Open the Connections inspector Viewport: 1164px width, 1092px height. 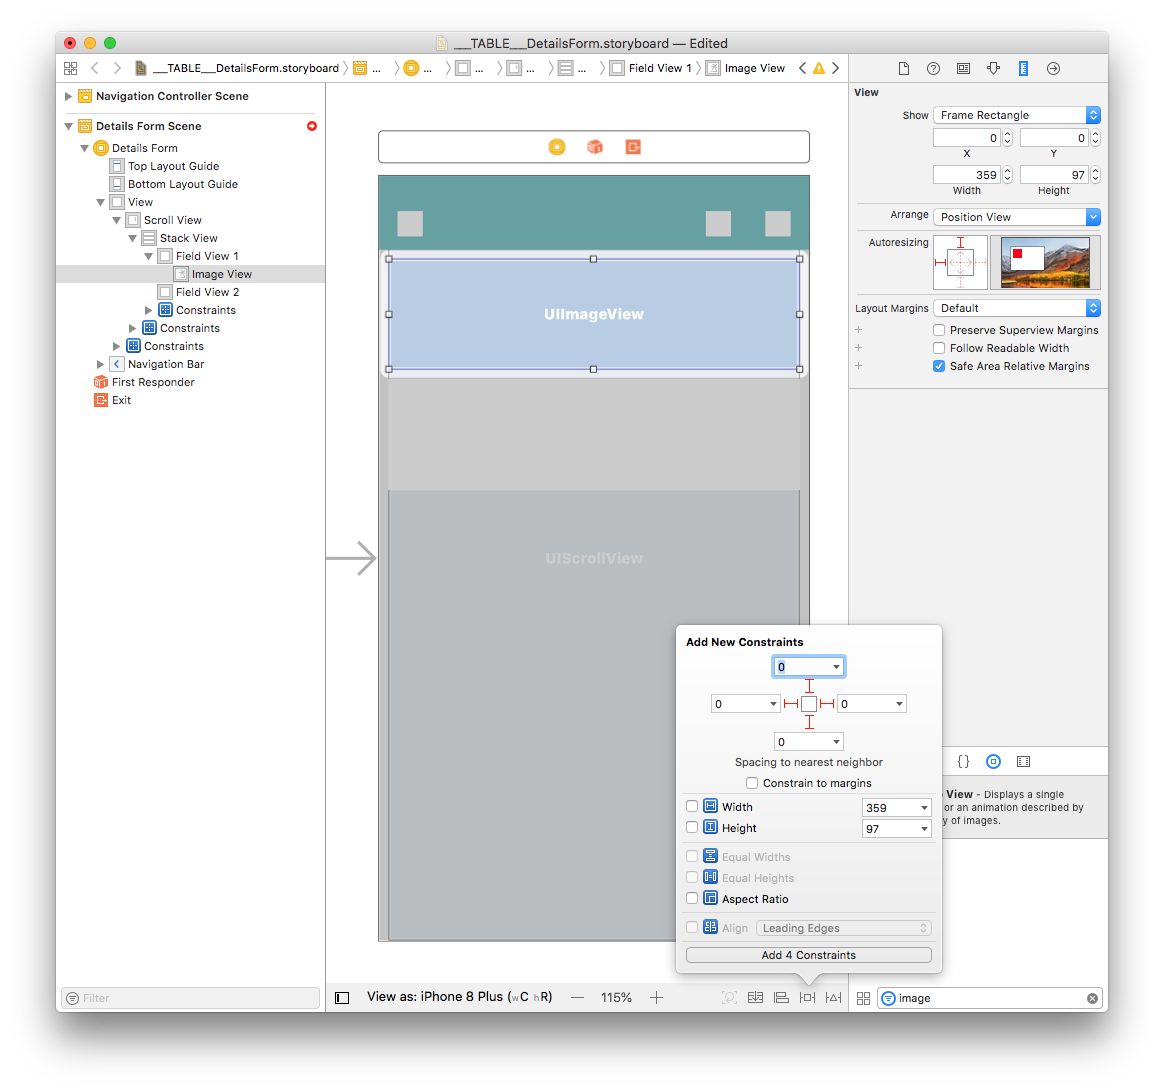point(1053,68)
